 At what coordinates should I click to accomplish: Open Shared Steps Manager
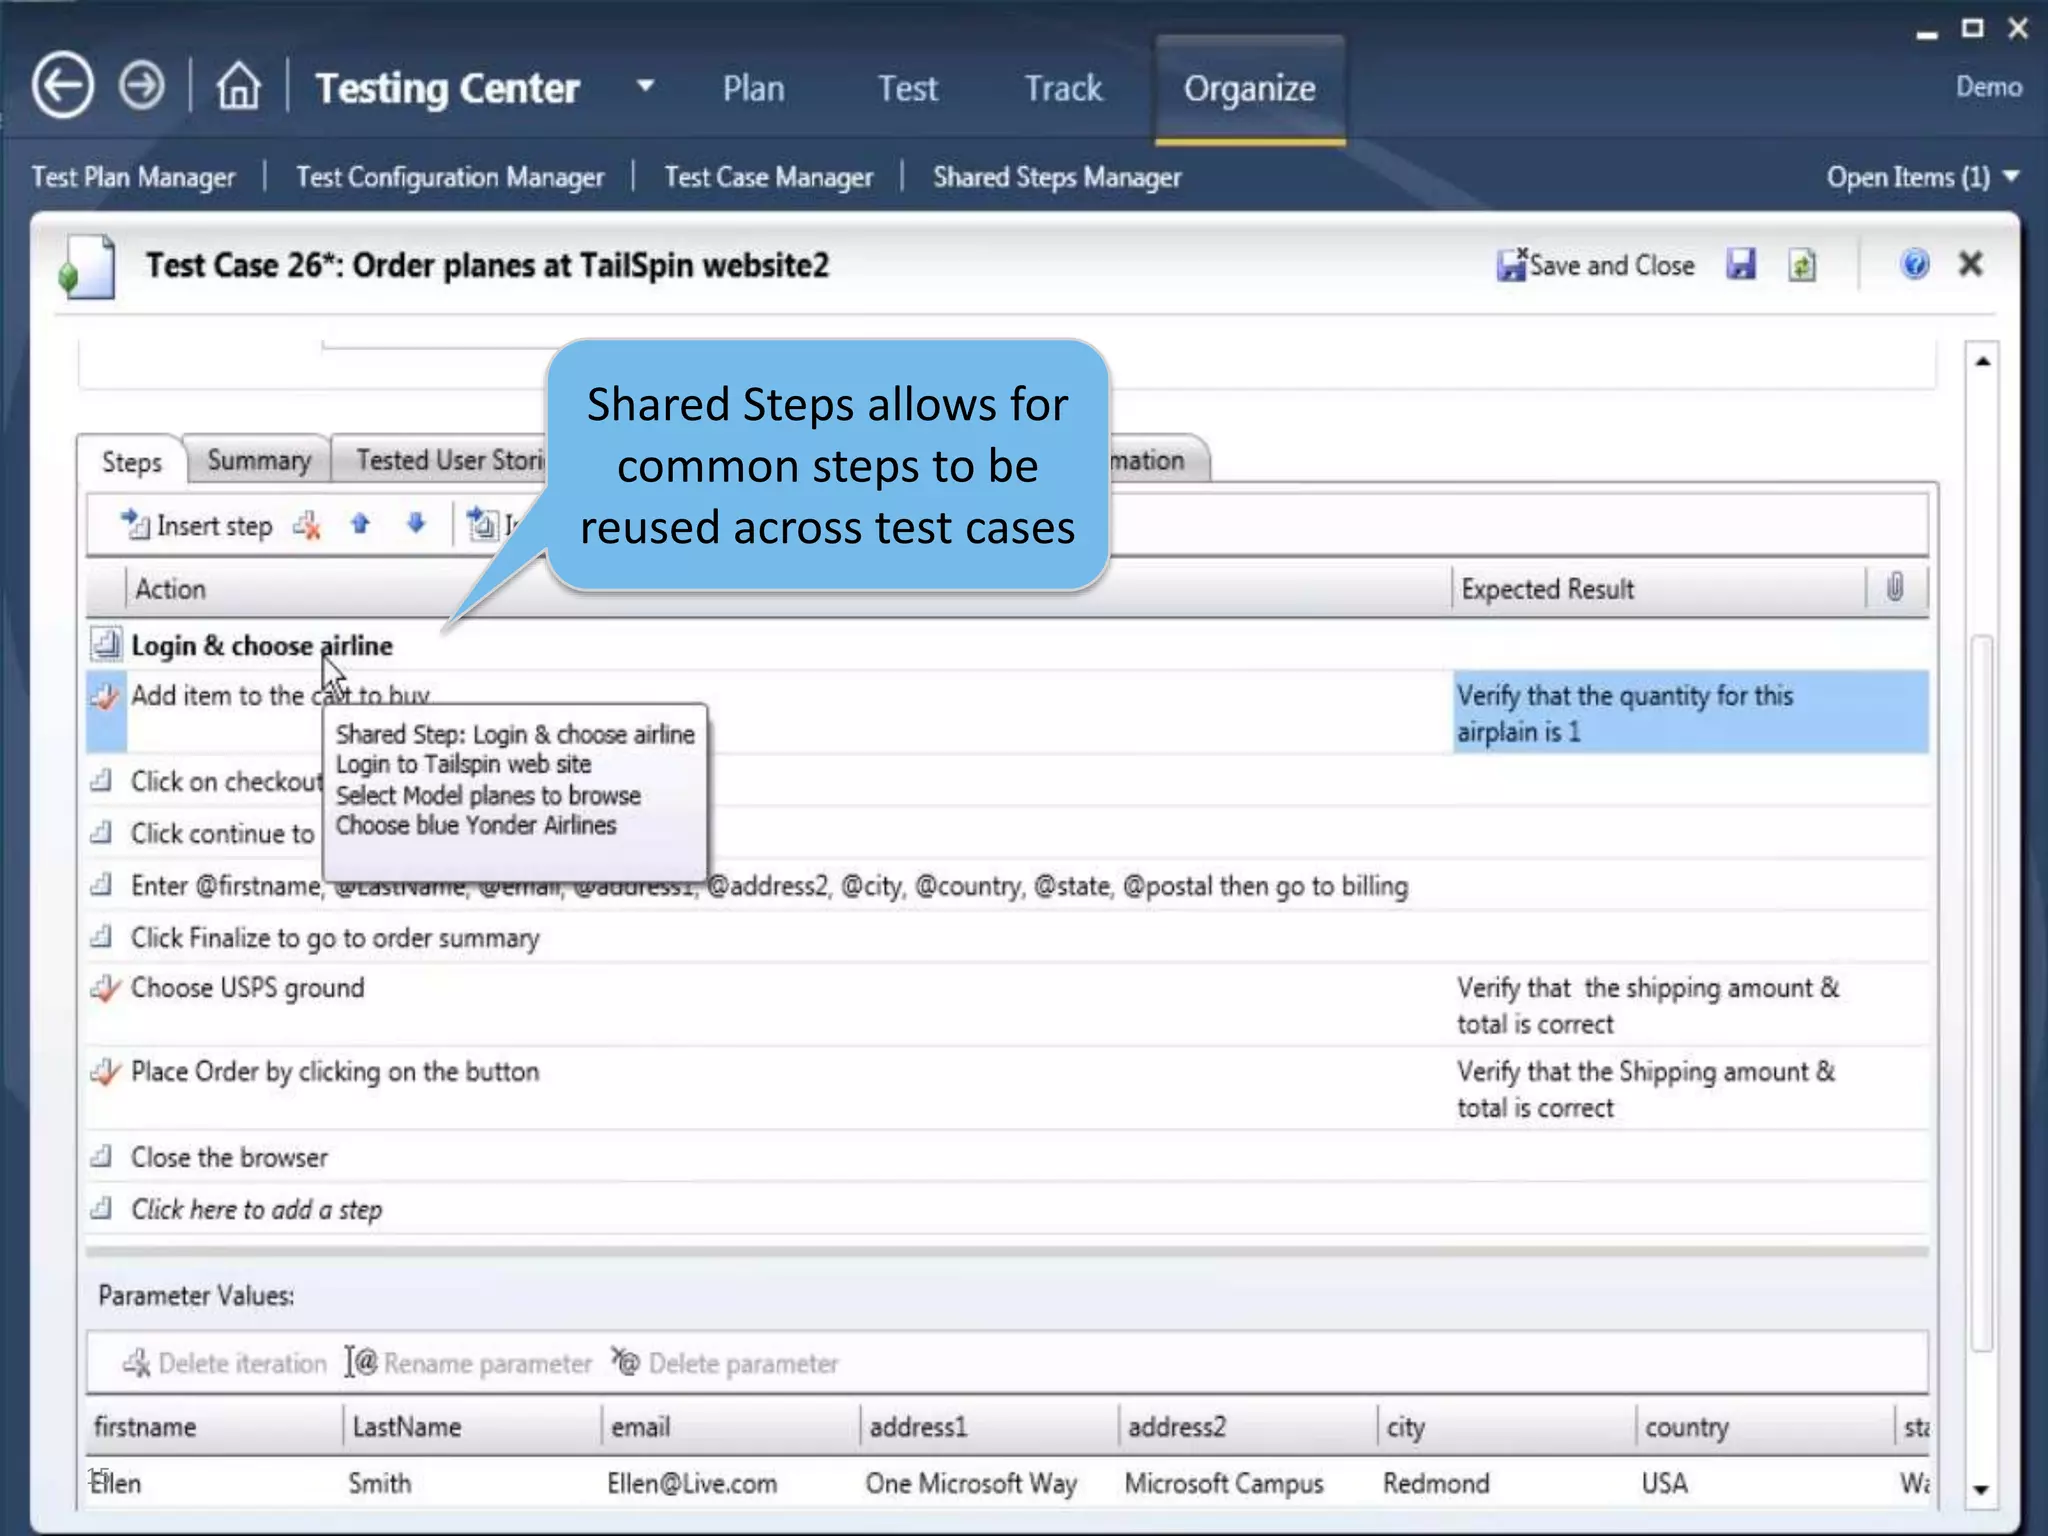tap(1057, 177)
